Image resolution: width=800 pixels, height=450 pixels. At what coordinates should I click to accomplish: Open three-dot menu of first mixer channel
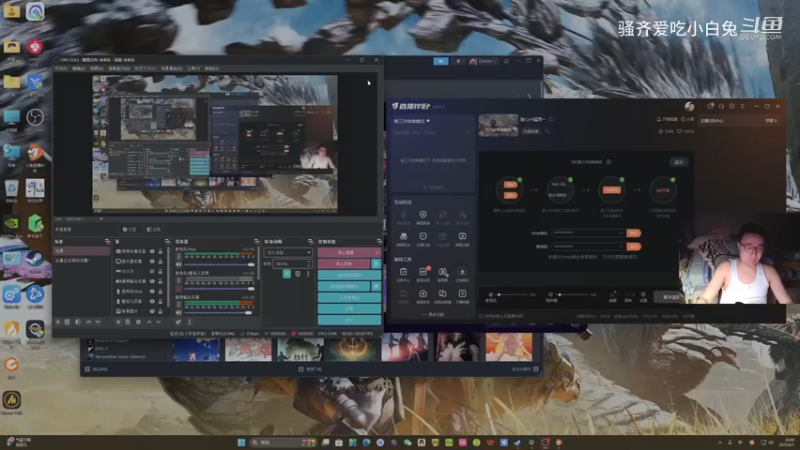pos(179,256)
